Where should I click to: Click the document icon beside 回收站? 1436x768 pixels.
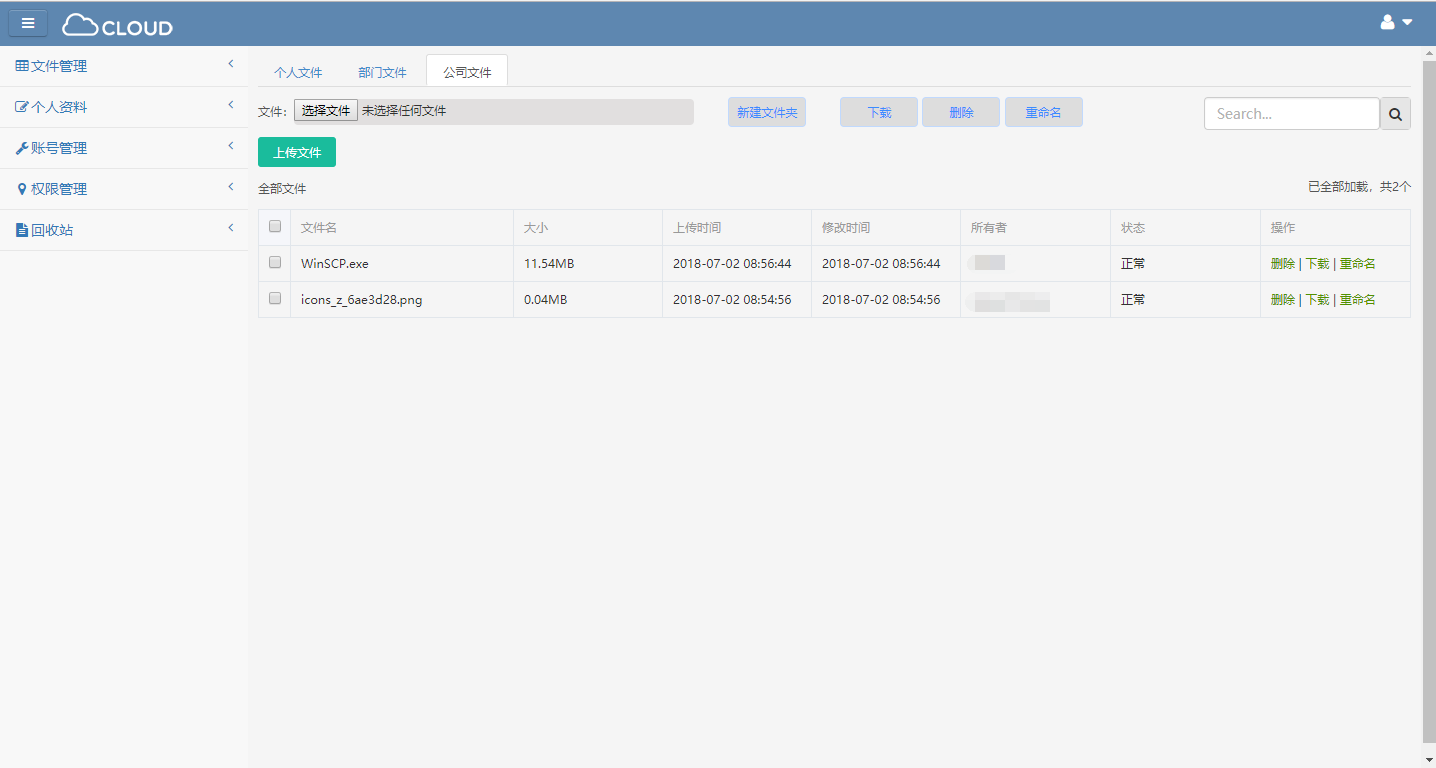click(22, 230)
